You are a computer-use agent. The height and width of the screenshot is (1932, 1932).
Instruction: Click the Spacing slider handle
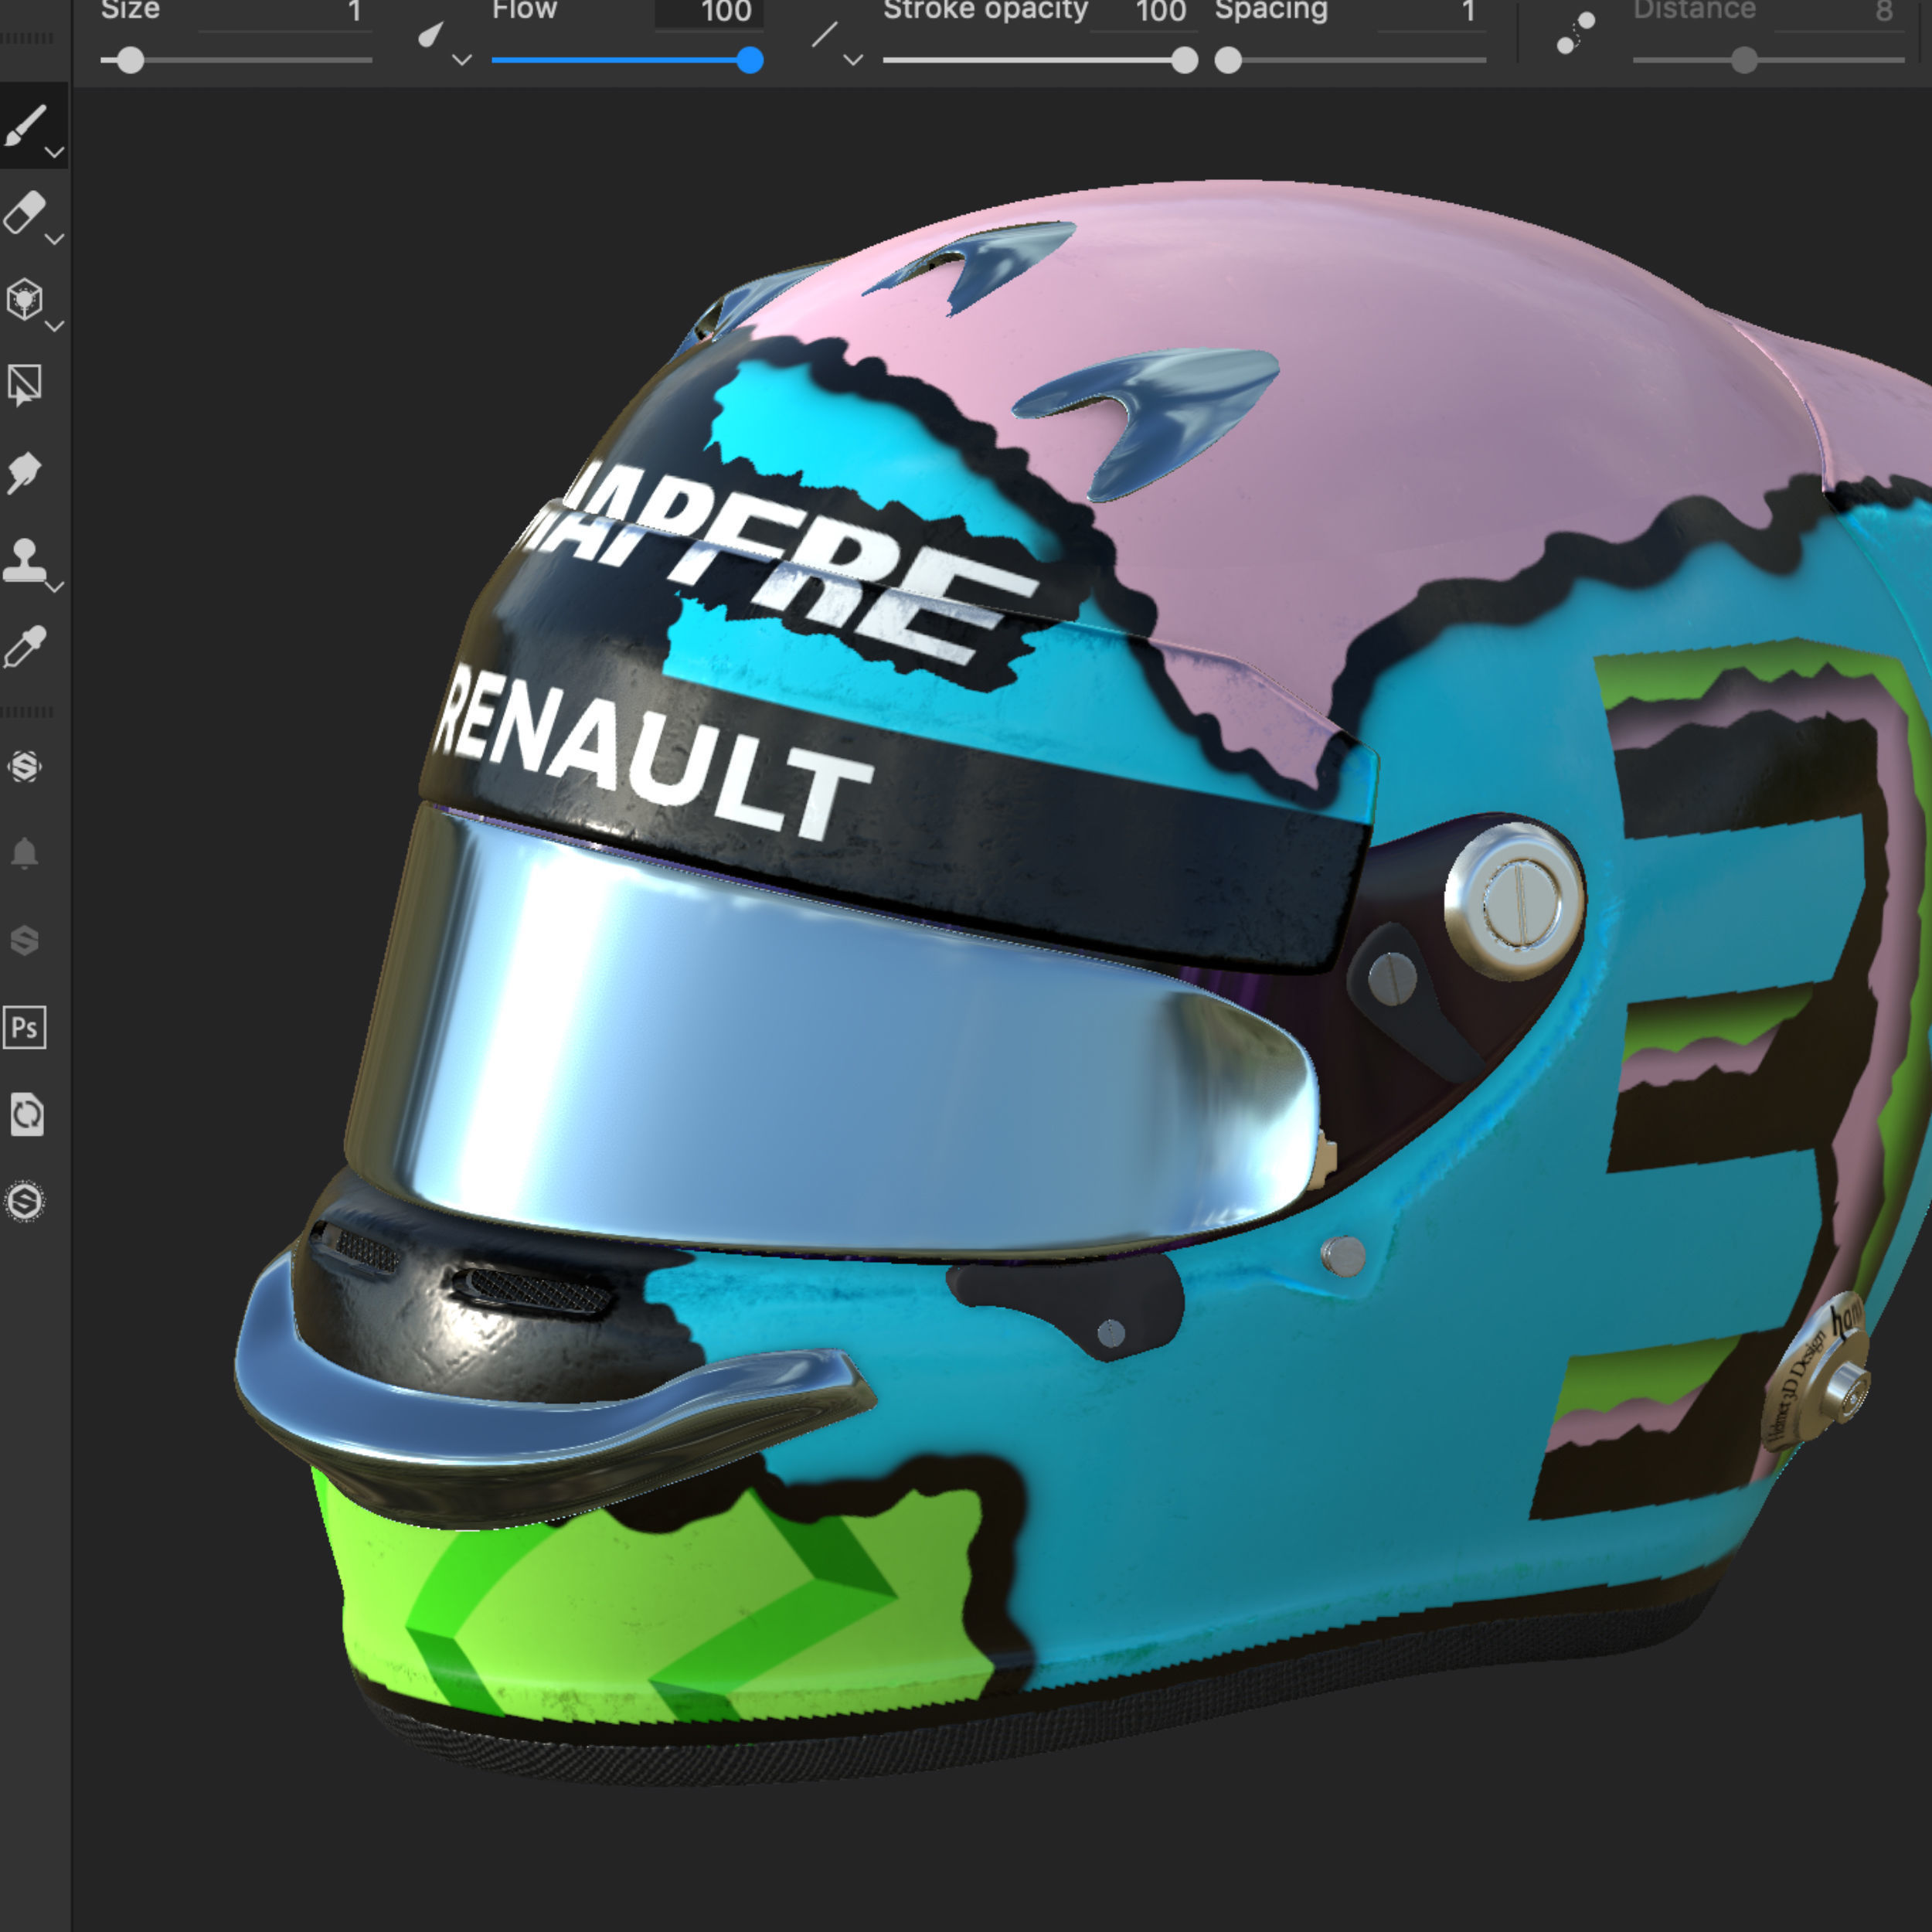[1228, 60]
